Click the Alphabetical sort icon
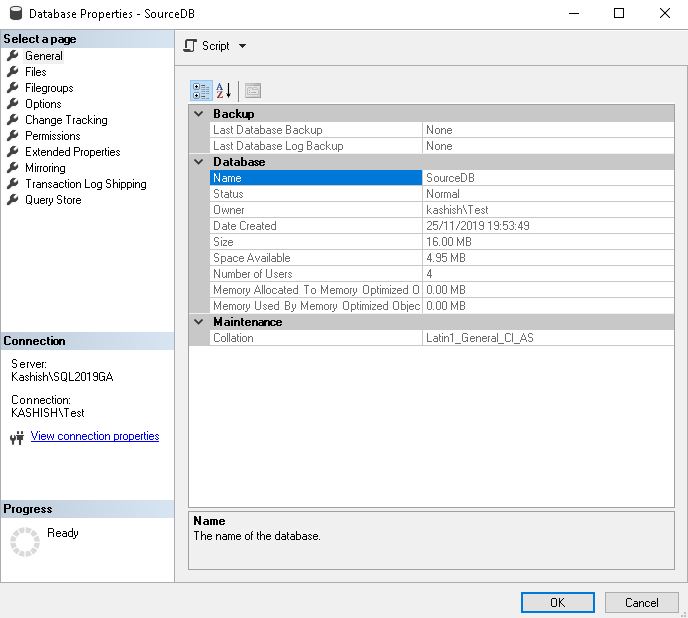Viewport: 688px width, 618px height. [224, 91]
